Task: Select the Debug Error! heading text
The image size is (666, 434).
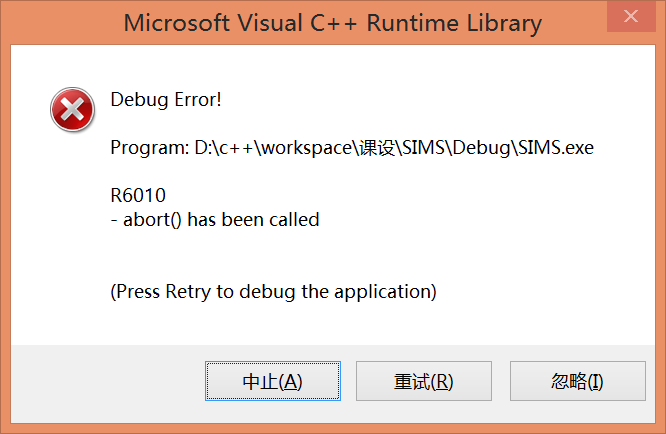Action: pyautogui.click(x=166, y=100)
